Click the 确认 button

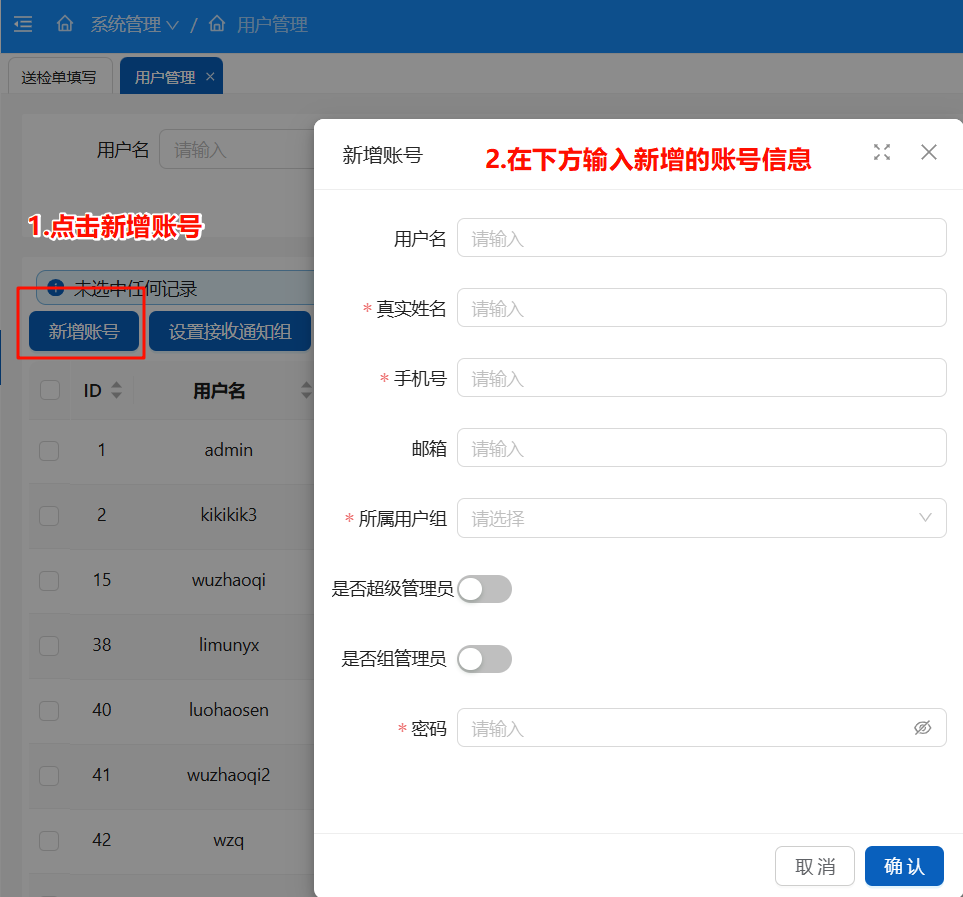[x=903, y=866]
